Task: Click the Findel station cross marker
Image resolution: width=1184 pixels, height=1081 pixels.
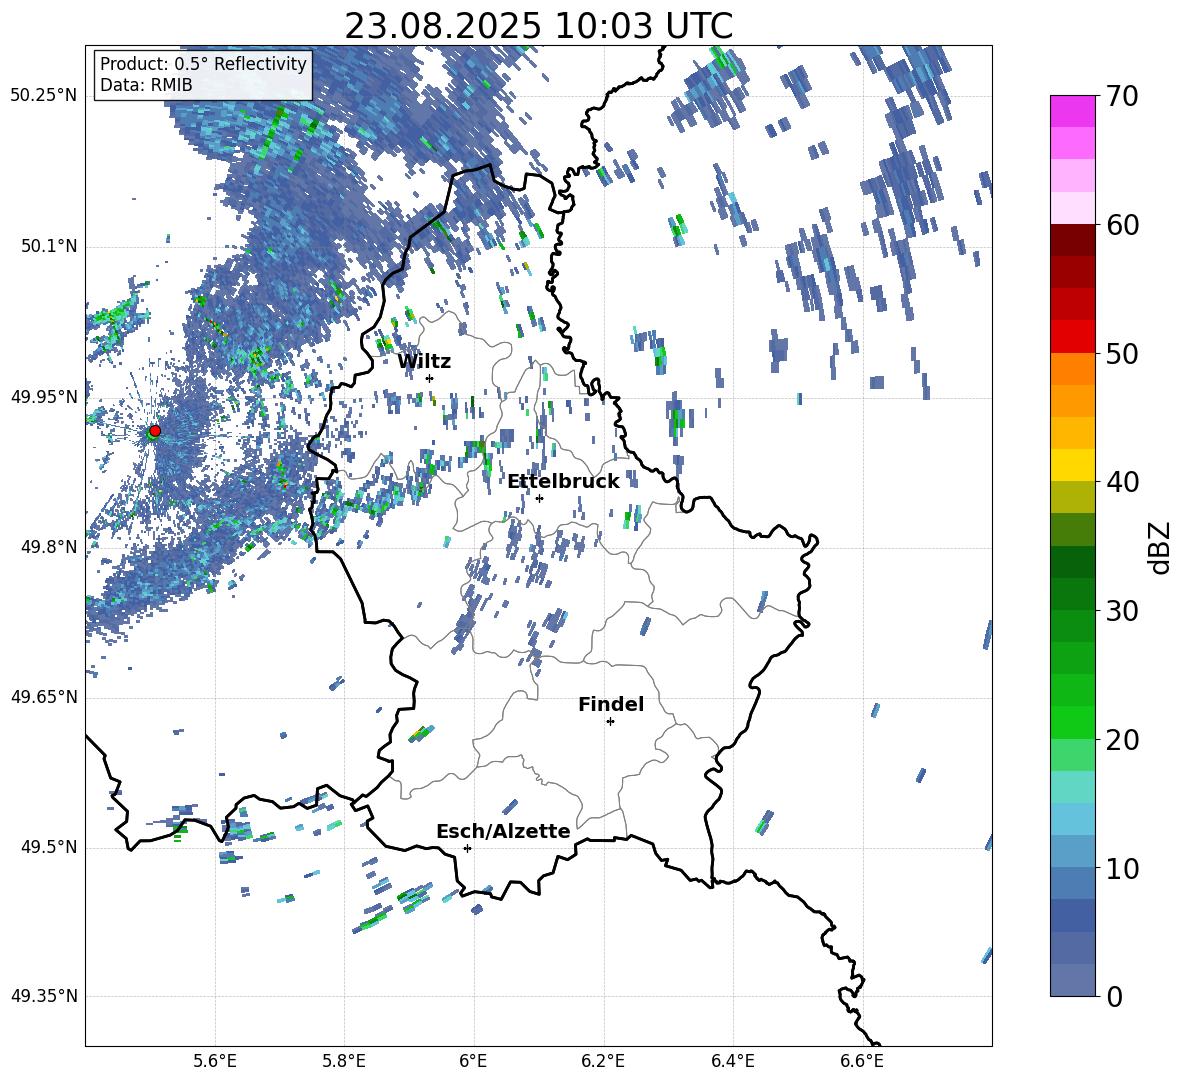Action: [x=610, y=722]
